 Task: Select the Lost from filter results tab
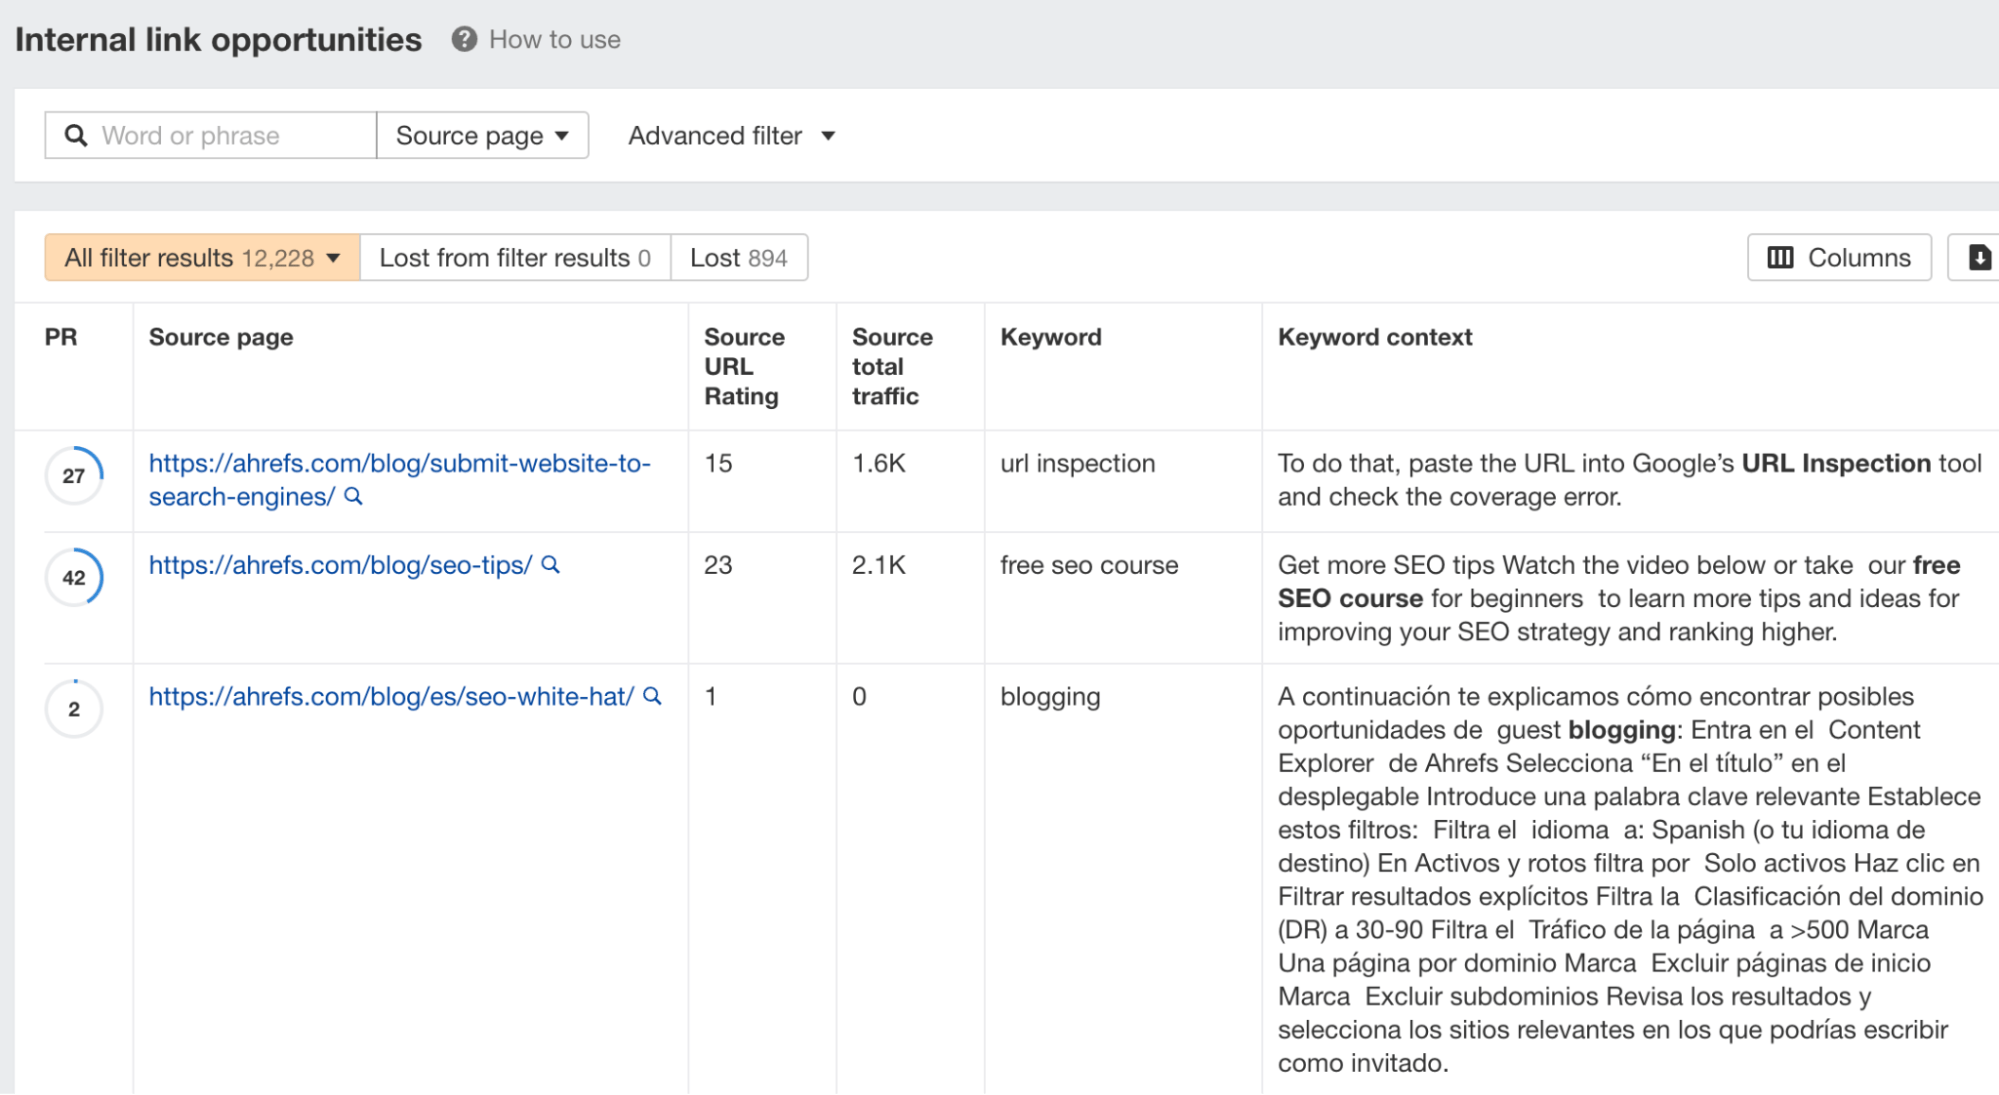tap(514, 257)
